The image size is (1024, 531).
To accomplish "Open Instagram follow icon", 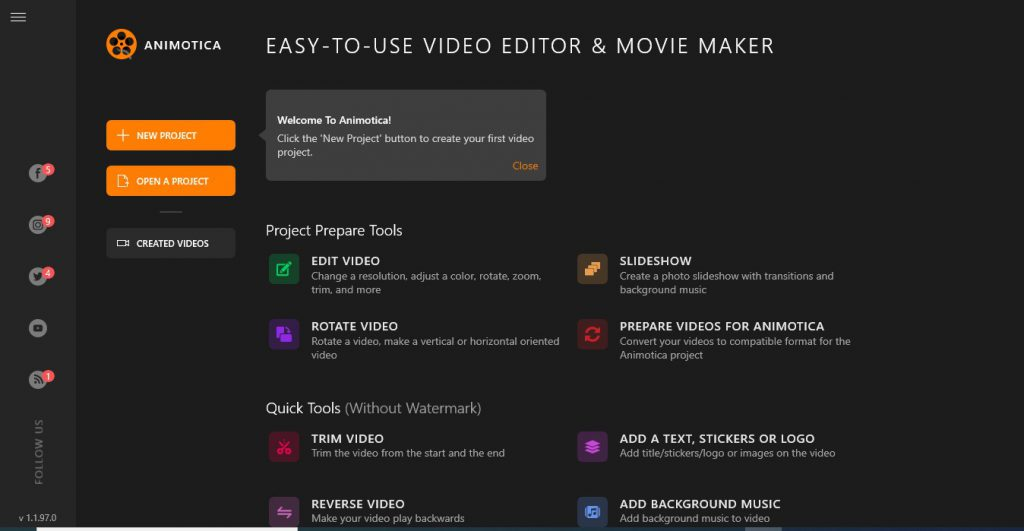I will [38, 225].
